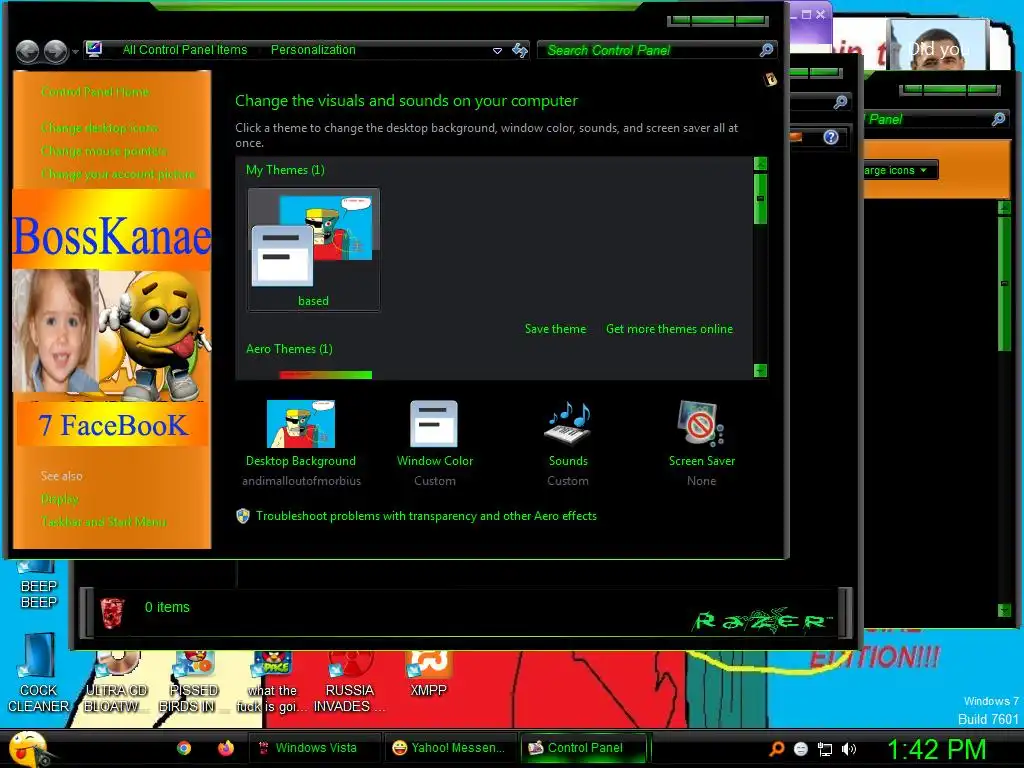Click the volume speaker tray icon
The width and height of the screenshot is (1024, 768).
click(848, 749)
